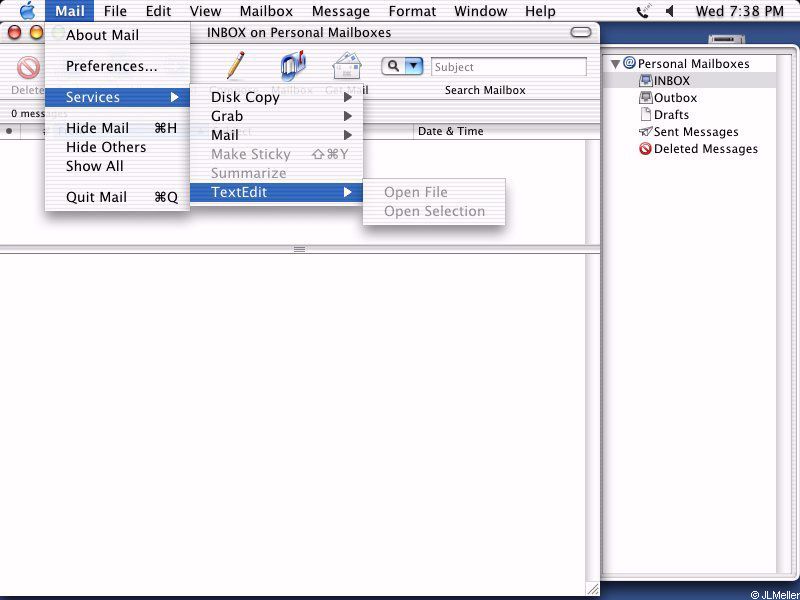Open the Window menu
The image size is (800, 600).
click(x=481, y=11)
